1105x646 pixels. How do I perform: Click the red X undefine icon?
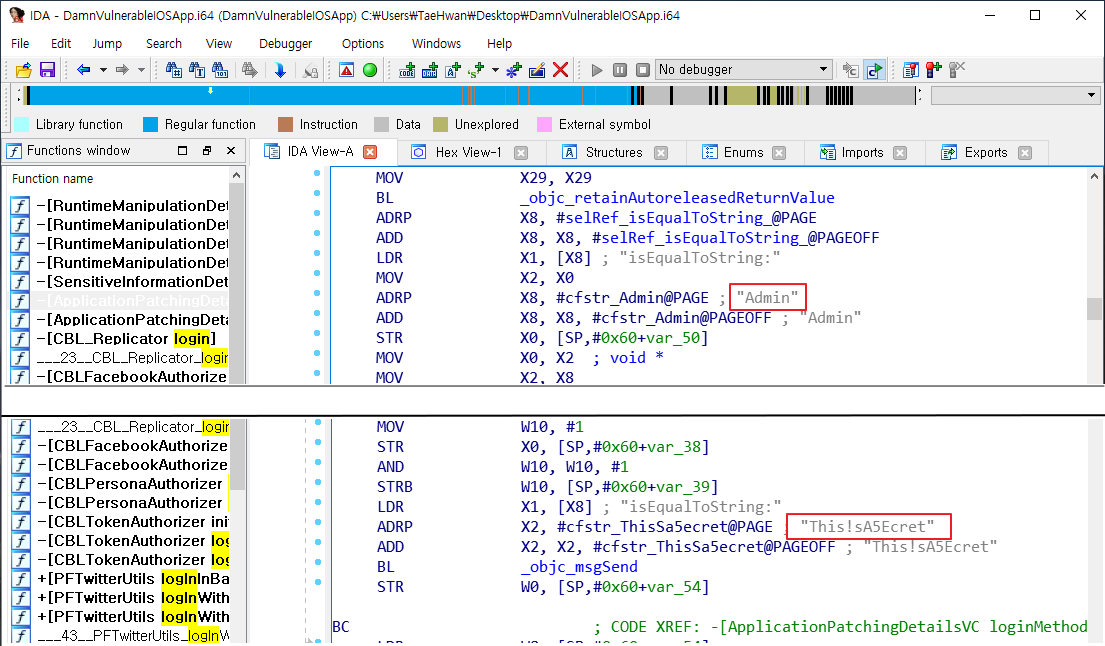pyautogui.click(x=560, y=70)
